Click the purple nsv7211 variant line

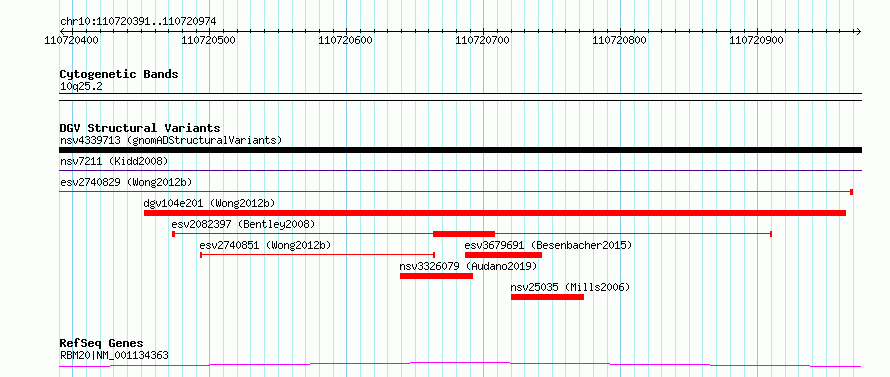(460, 170)
